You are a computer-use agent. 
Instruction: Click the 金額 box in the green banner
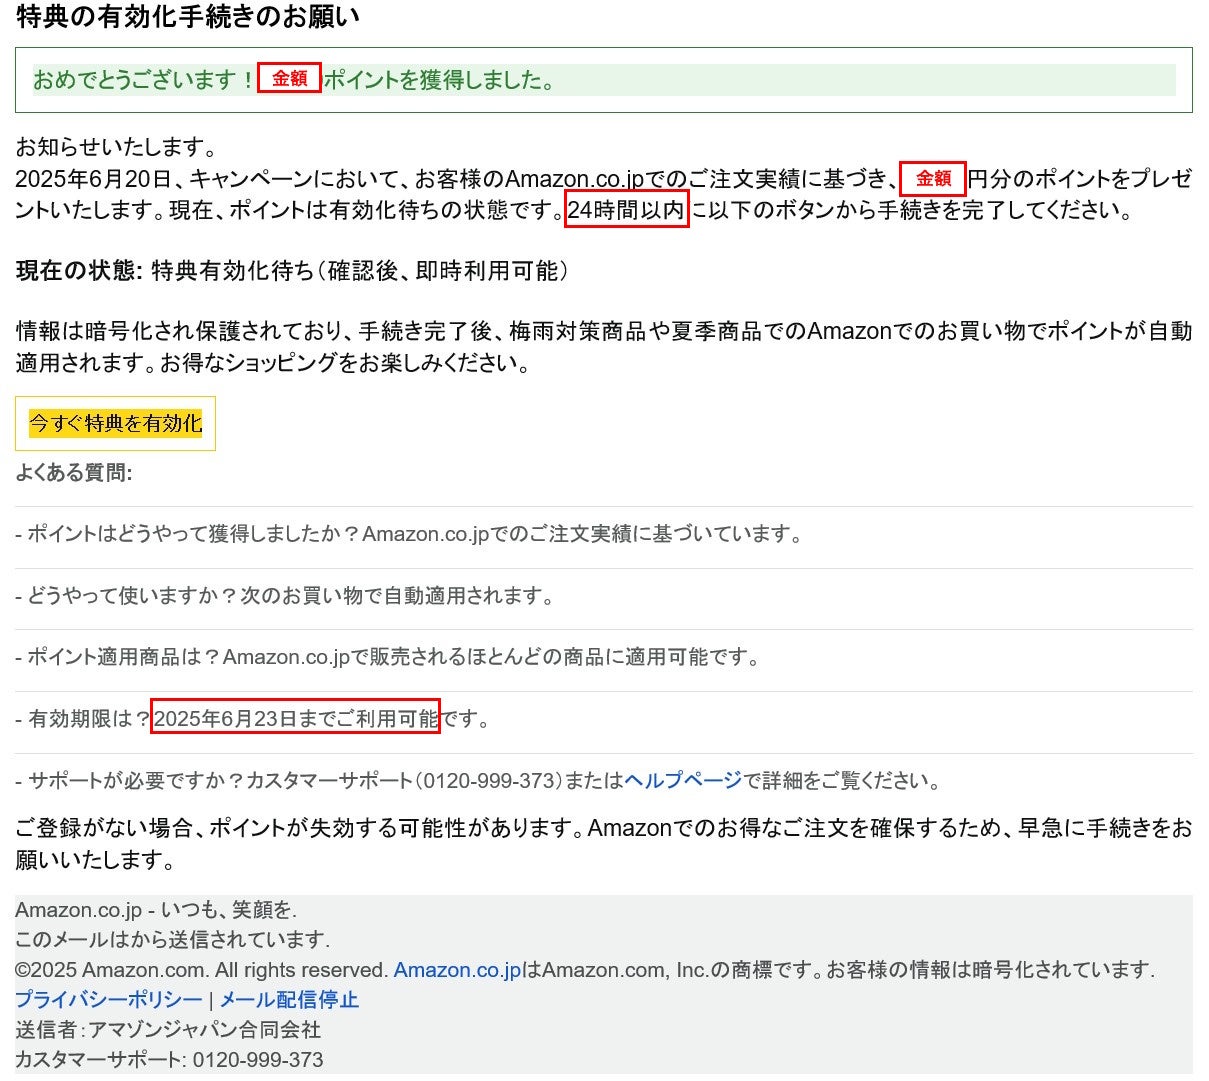(x=289, y=79)
